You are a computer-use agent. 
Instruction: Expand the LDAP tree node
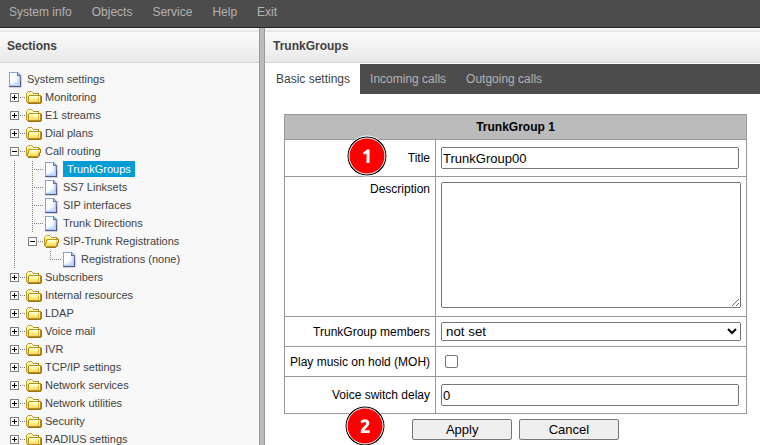[x=15, y=313]
